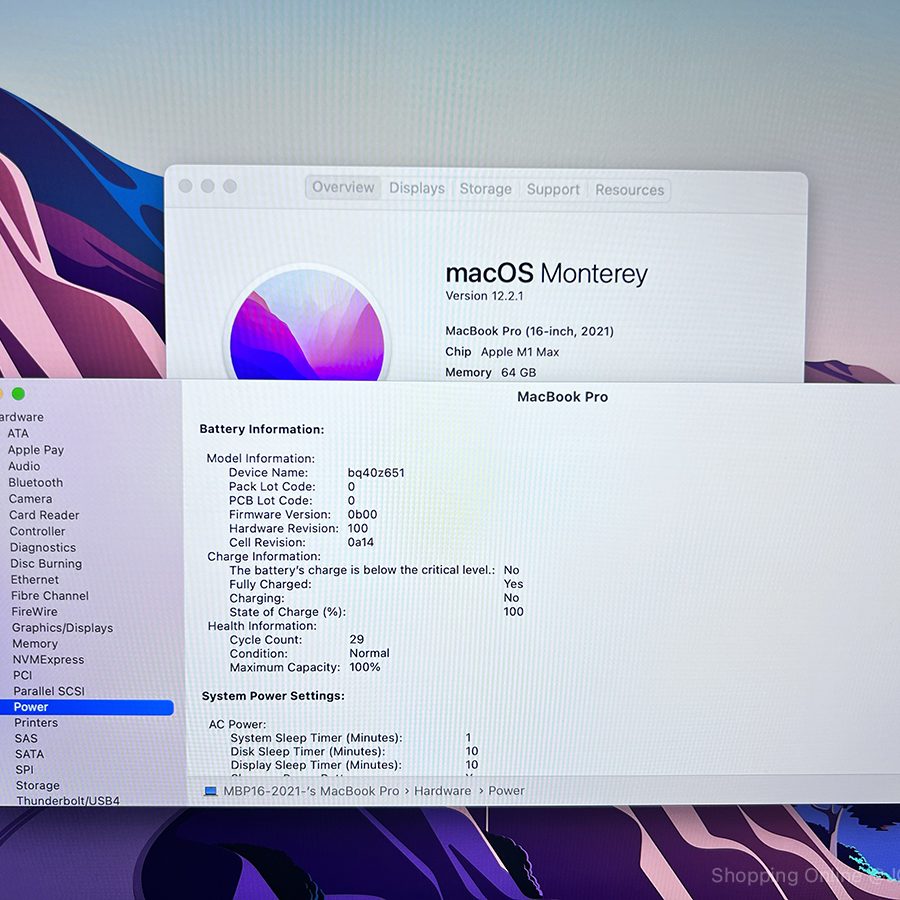Viewport: 900px width, 900px height.
Task: Click the firmware version value "0b00"
Action: 362,515
